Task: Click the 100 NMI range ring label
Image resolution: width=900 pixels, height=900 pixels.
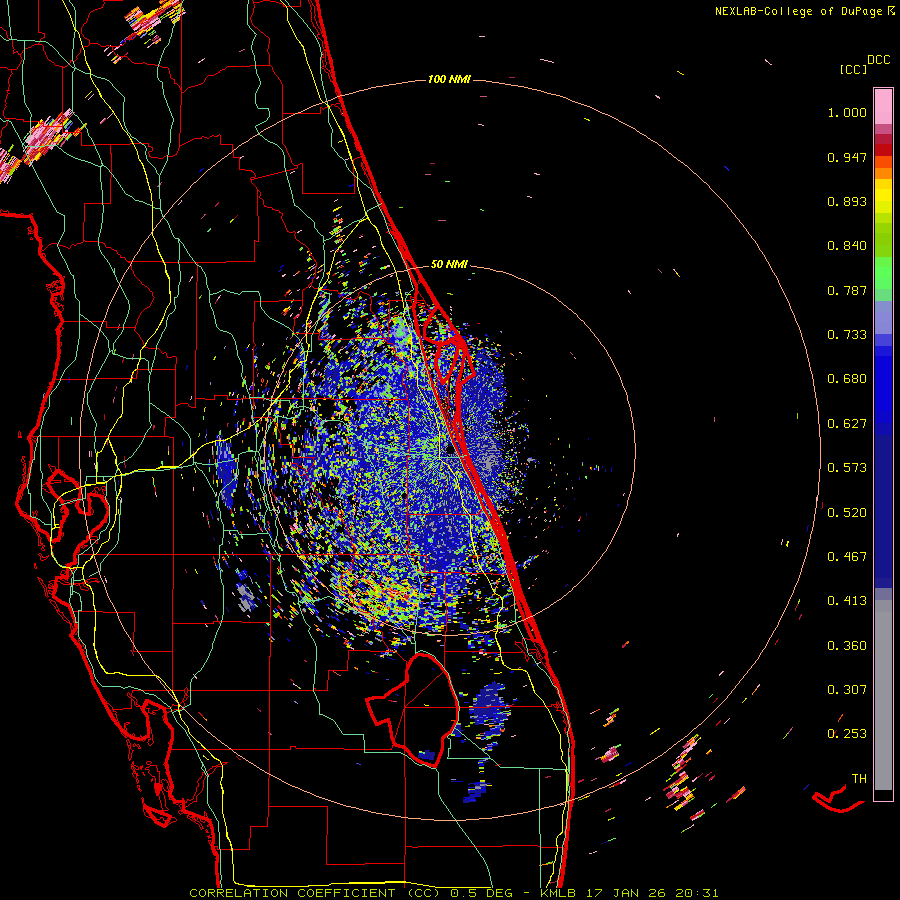Action: pos(449,79)
